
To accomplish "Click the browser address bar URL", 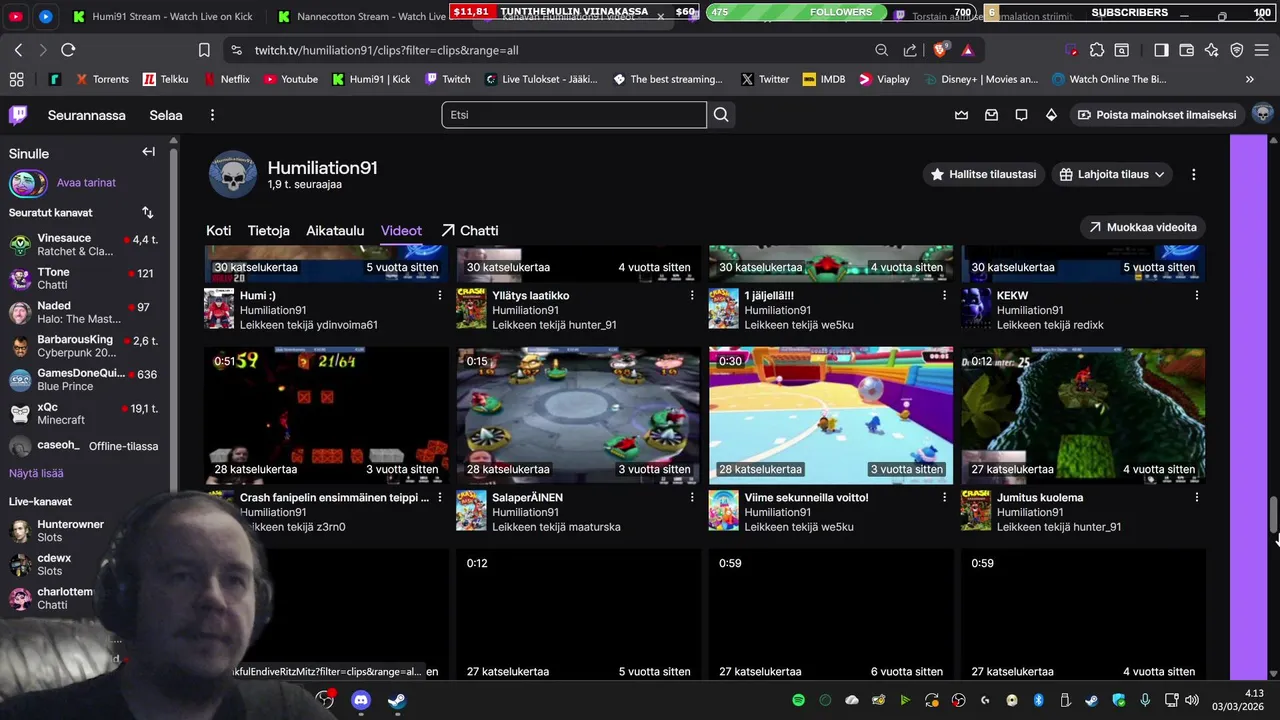I will coord(386,50).
